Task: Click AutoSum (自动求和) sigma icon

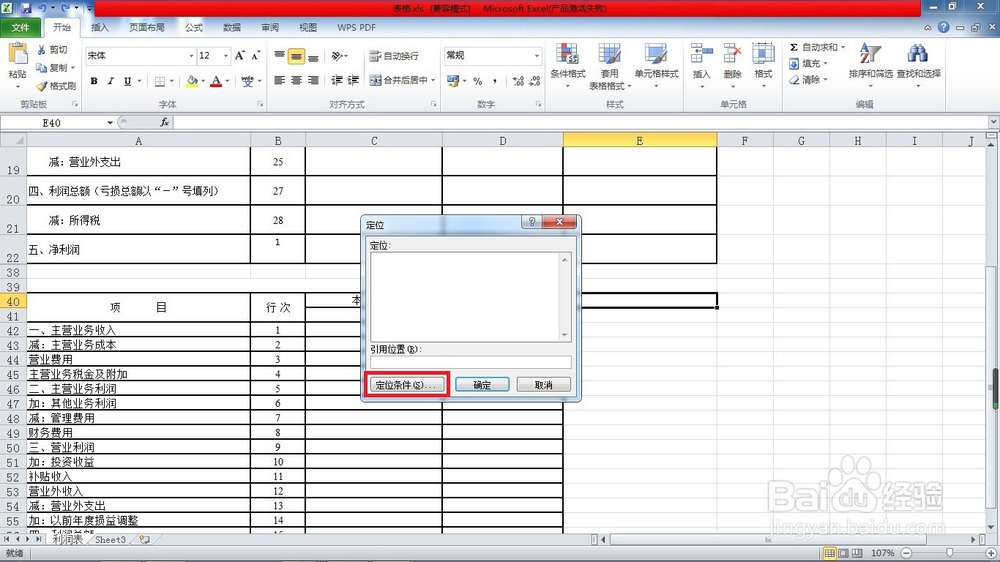Action: click(x=794, y=47)
